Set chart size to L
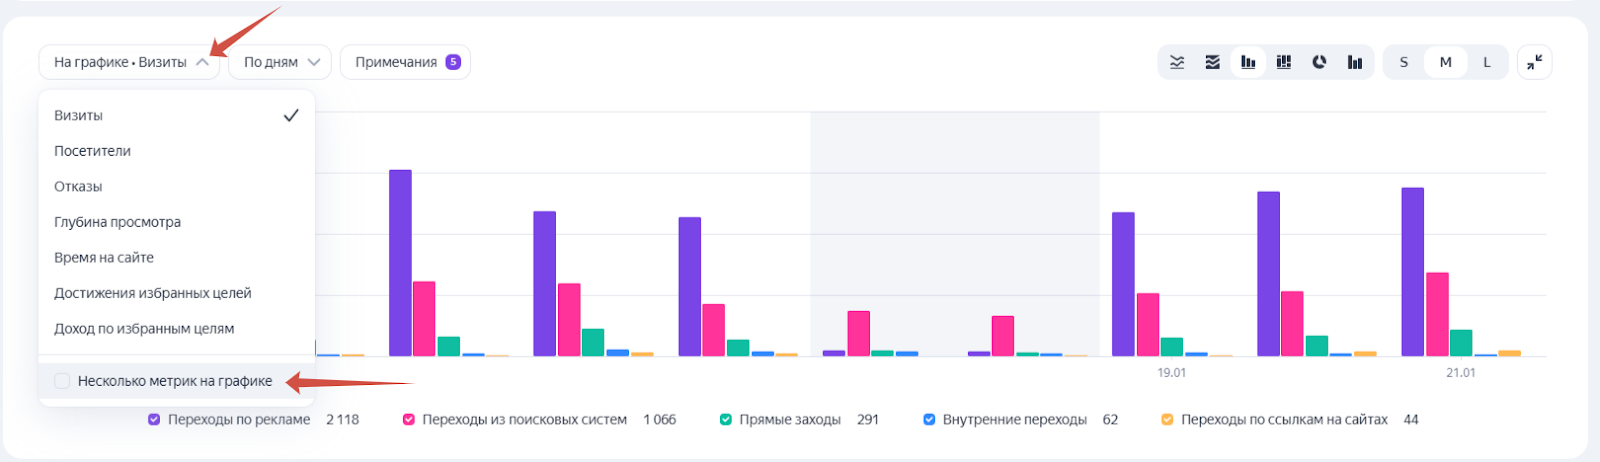 coord(1486,62)
